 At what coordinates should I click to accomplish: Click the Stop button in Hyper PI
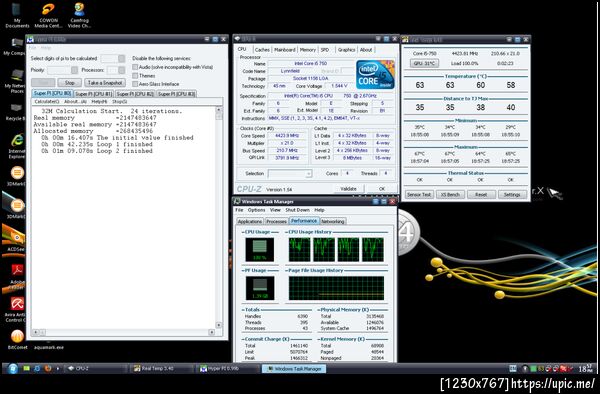tap(70, 83)
